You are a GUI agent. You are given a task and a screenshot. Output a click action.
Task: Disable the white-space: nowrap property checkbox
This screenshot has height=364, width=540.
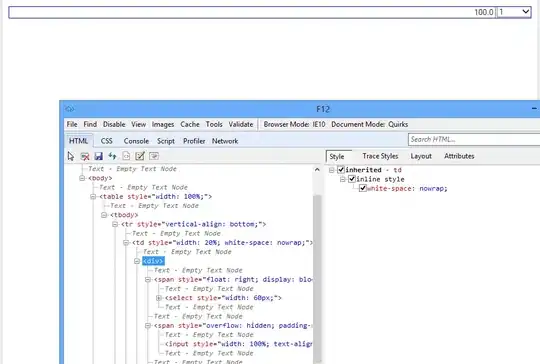[x=363, y=188]
